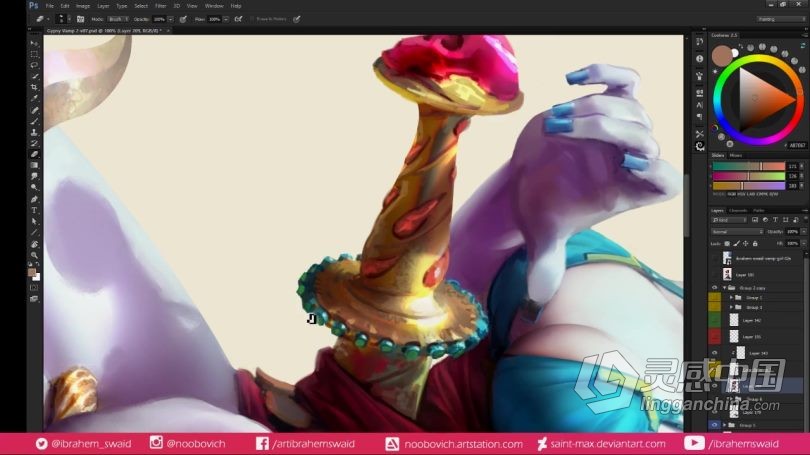Screen dimensions: 810x455
Task: Open eraser Mode dropdown
Action: coord(118,19)
